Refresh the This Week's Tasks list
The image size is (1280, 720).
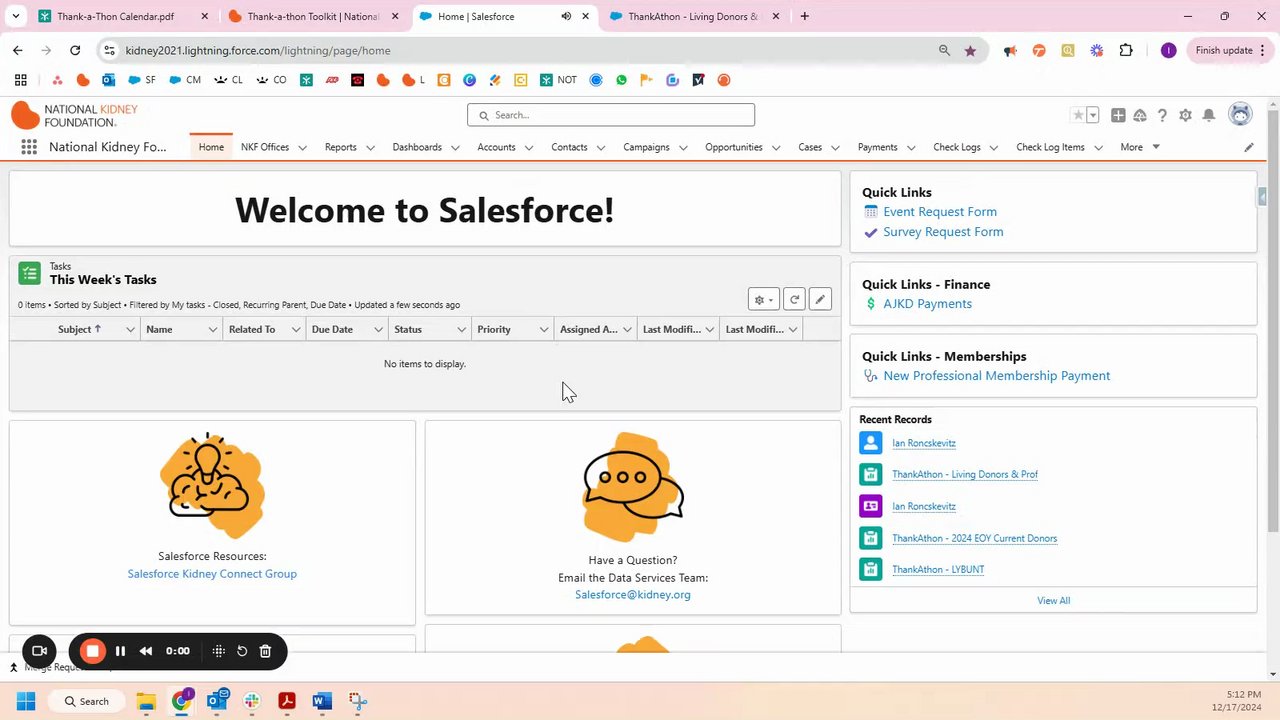pos(794,299)
